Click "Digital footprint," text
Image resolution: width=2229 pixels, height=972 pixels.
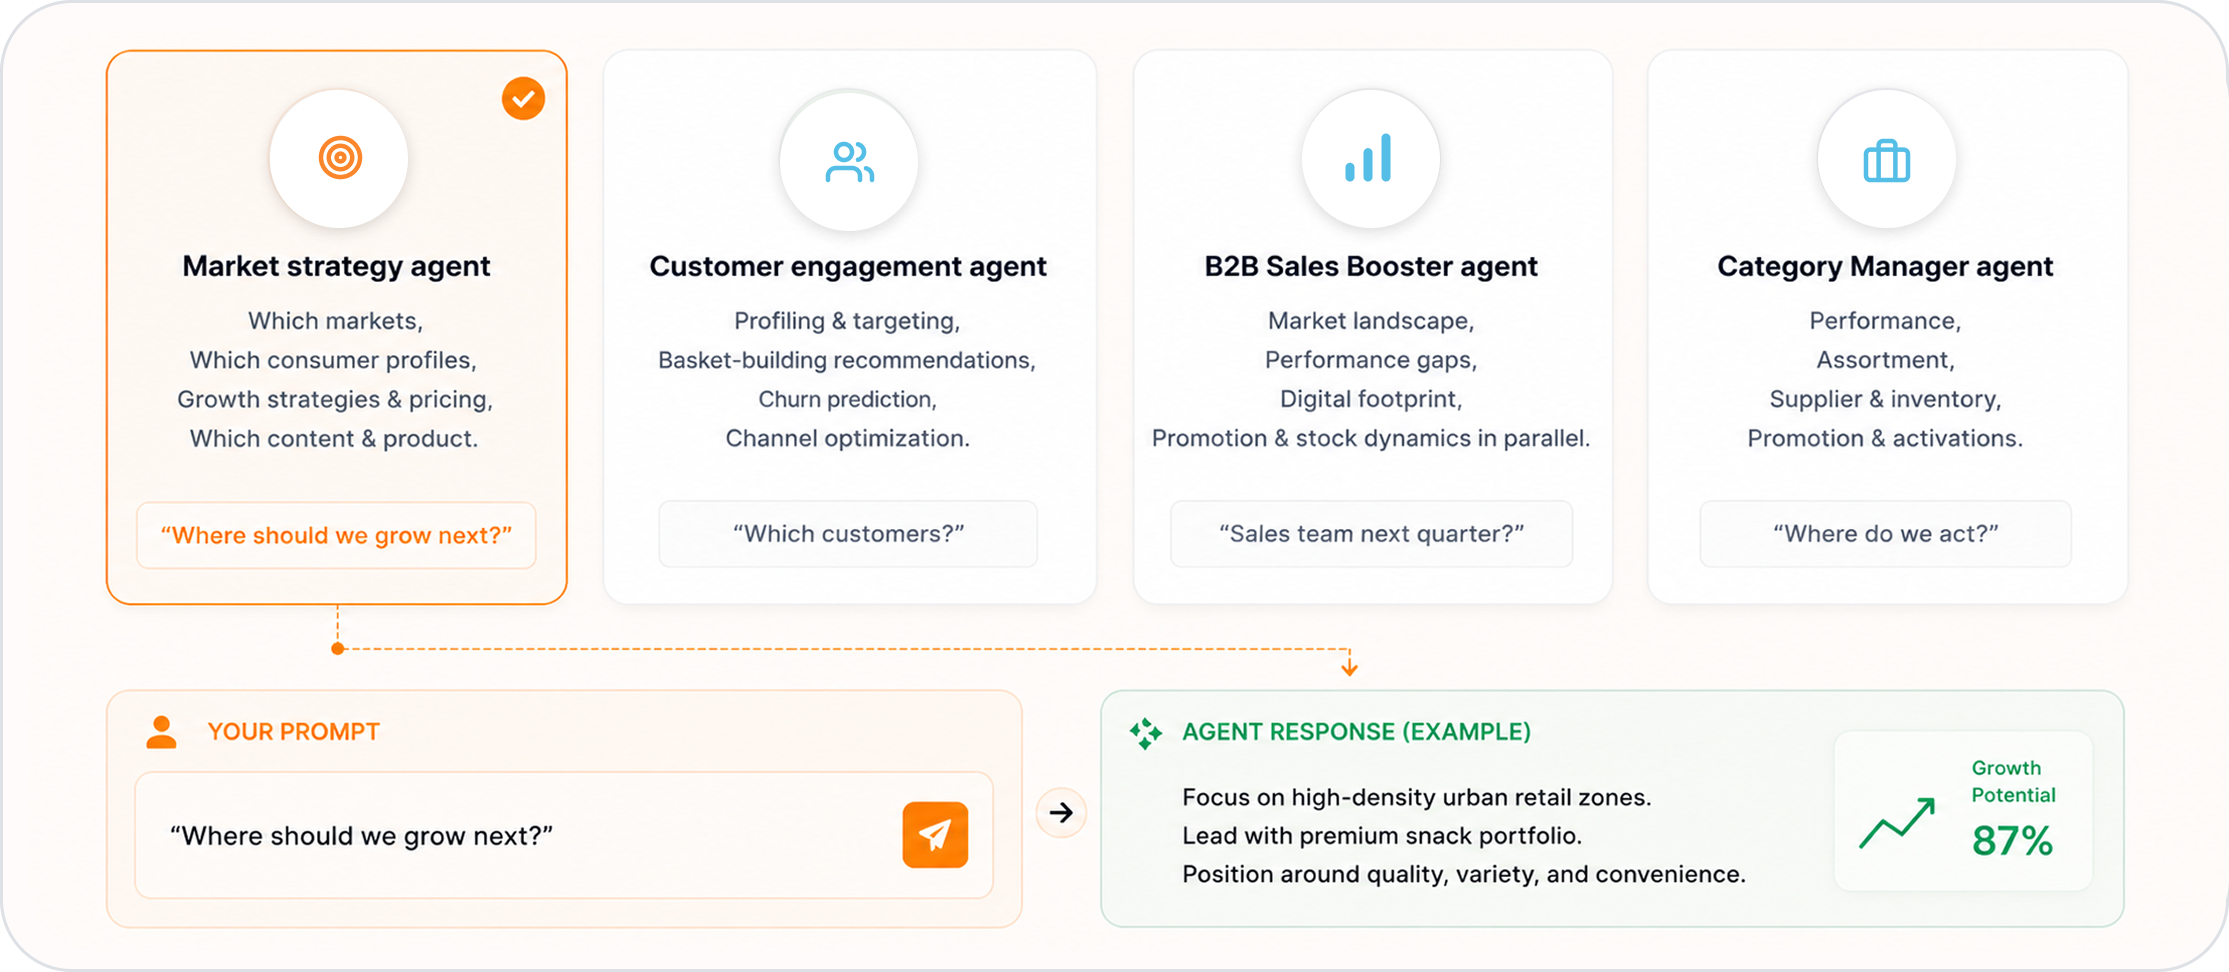click(1371, 400)
